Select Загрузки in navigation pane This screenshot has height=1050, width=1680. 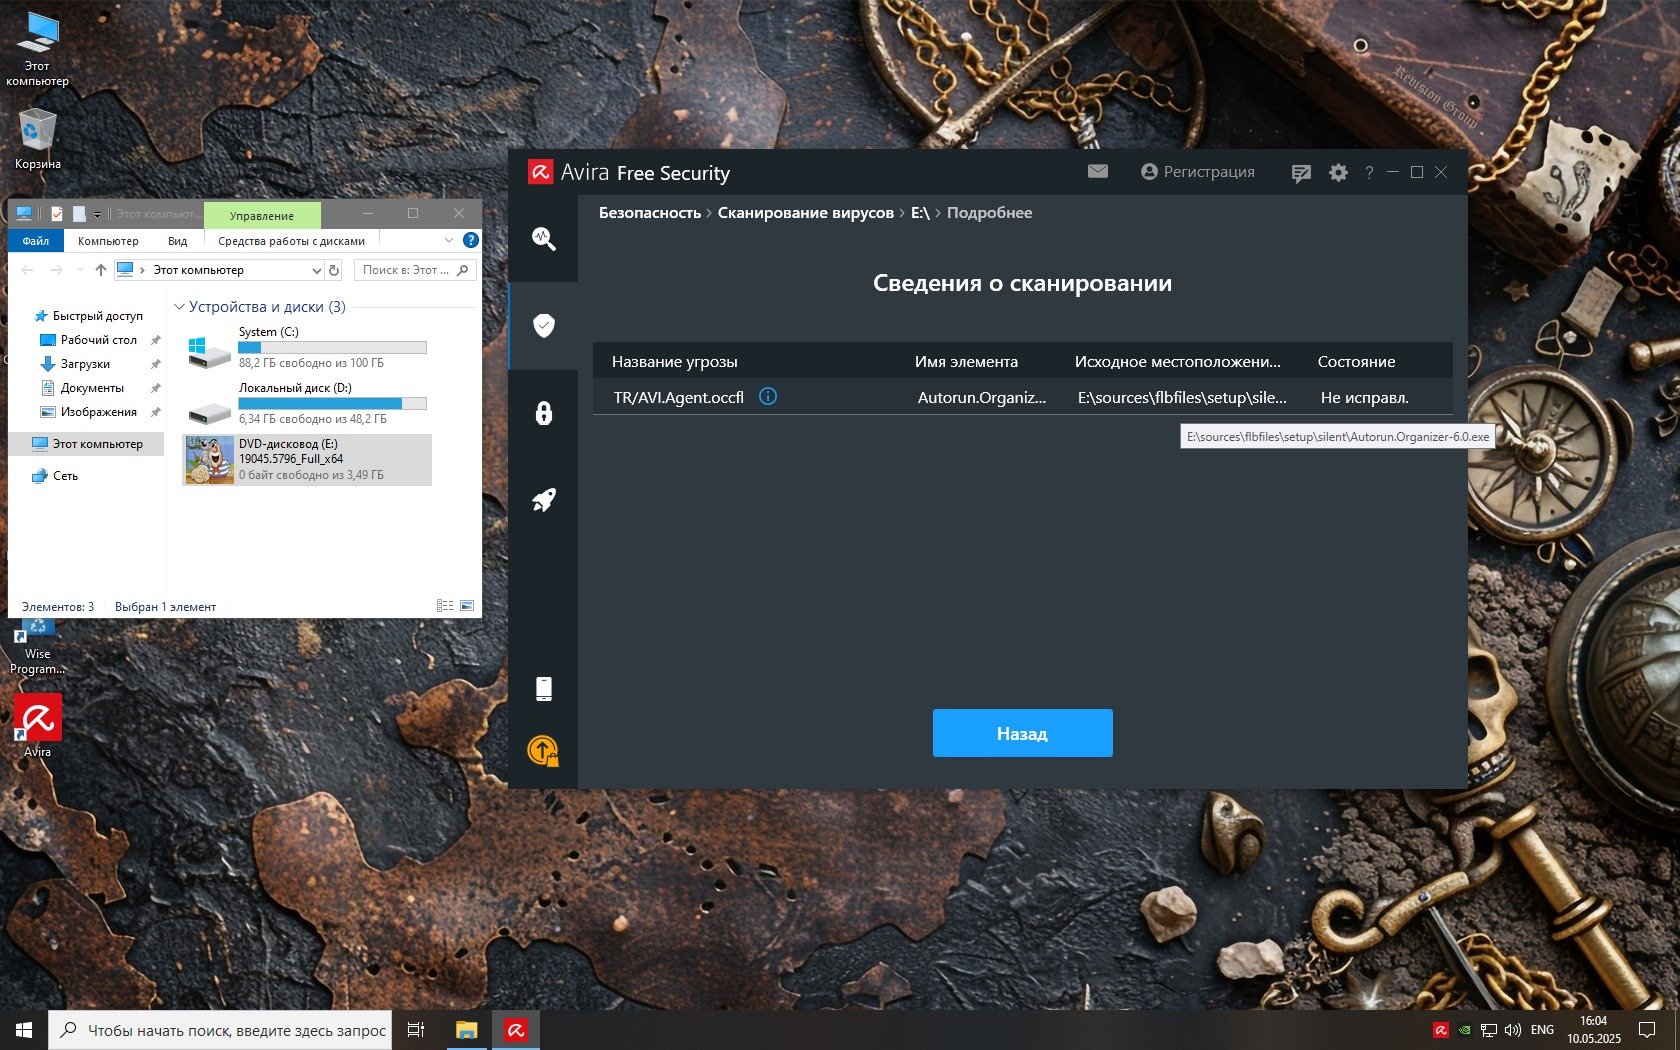(85, 364)
